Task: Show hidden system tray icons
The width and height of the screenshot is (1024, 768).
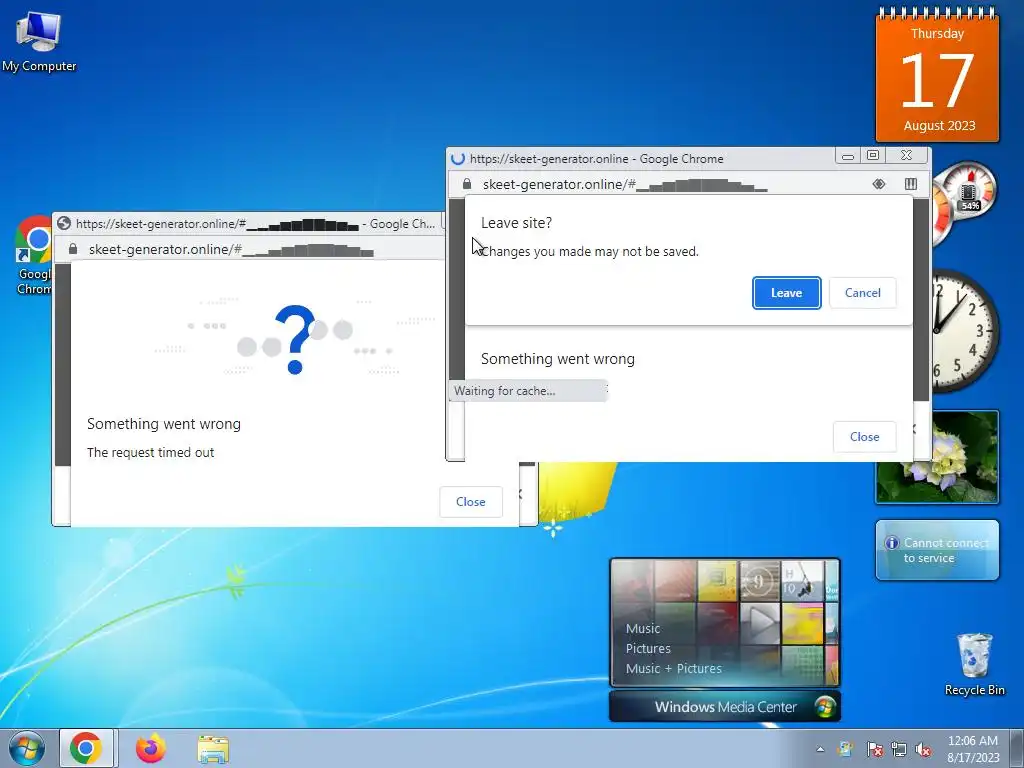Action: tap(820, 749)
